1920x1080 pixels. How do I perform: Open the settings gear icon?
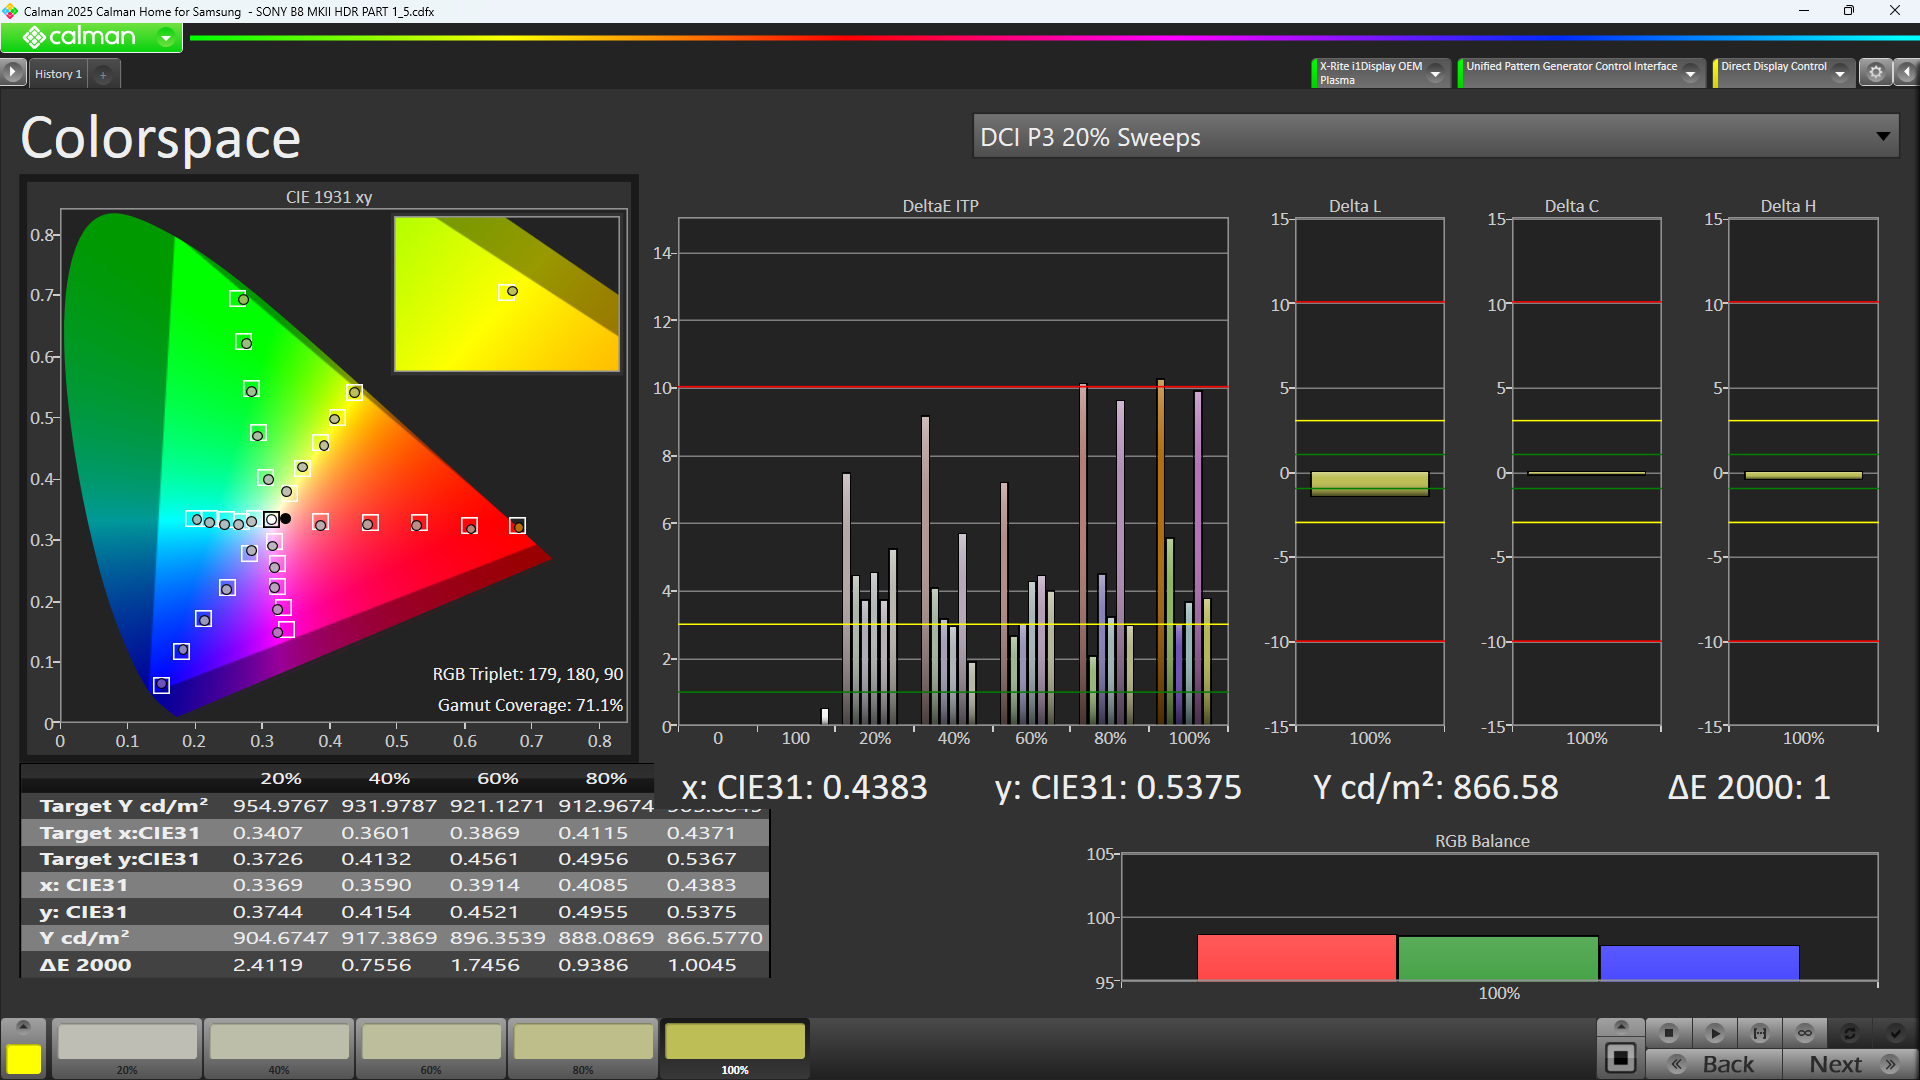tap(1875, 73)
